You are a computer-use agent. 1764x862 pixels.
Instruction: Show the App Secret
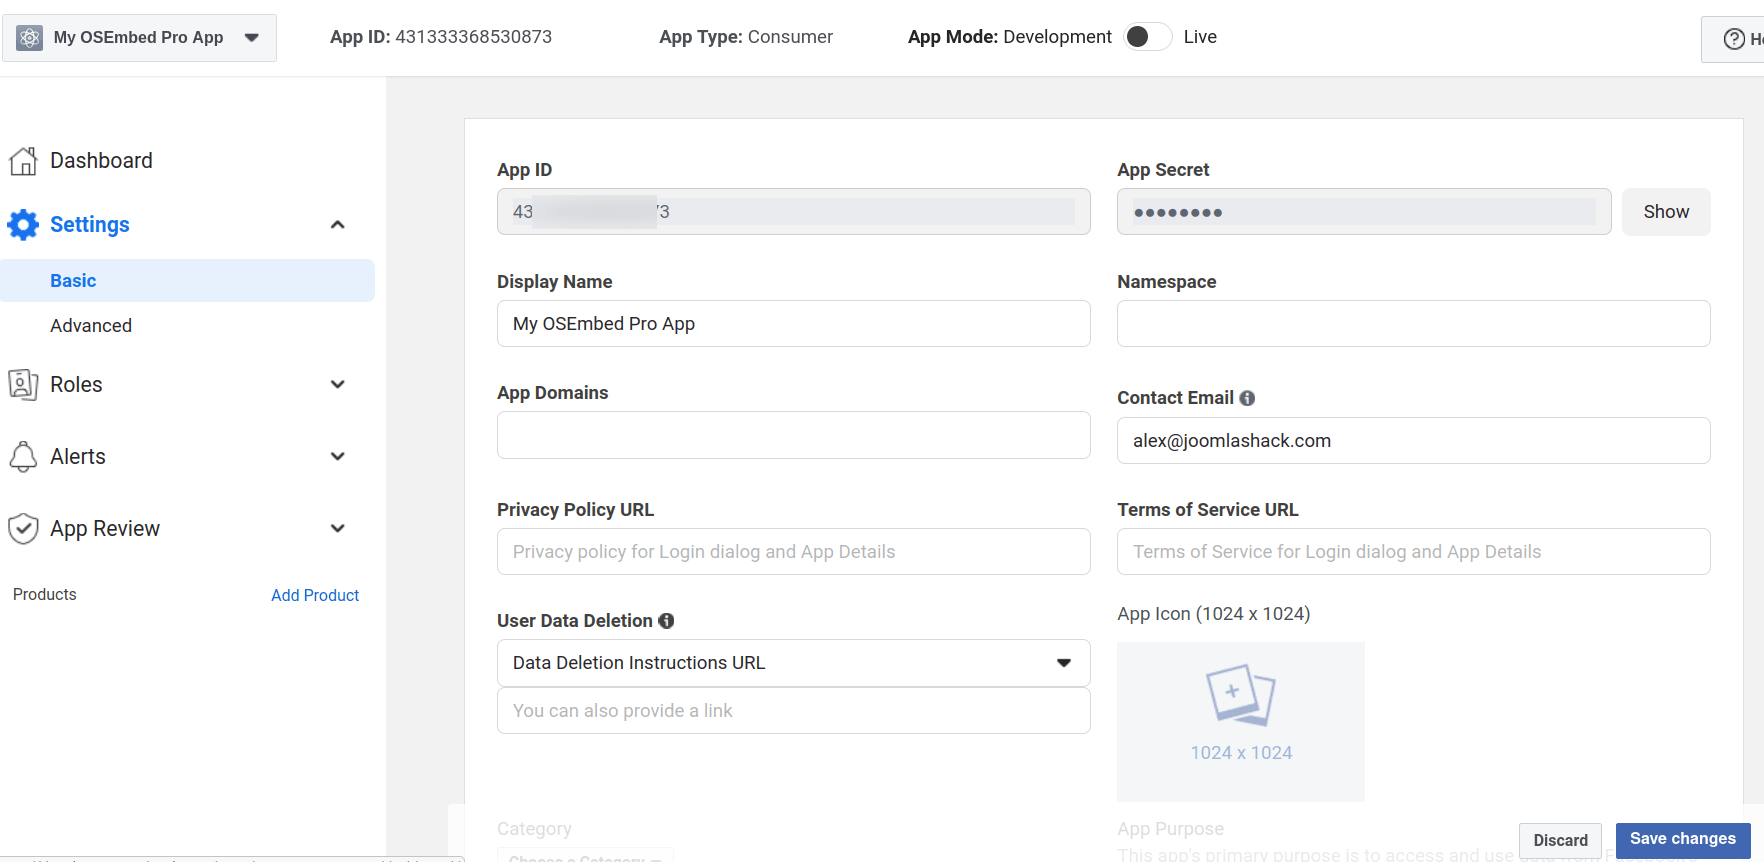1666,212
